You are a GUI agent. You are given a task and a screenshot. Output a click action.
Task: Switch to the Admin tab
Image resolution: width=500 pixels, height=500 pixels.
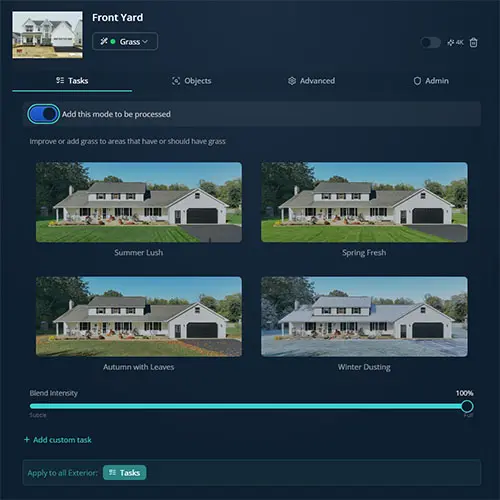pos(431,81)
